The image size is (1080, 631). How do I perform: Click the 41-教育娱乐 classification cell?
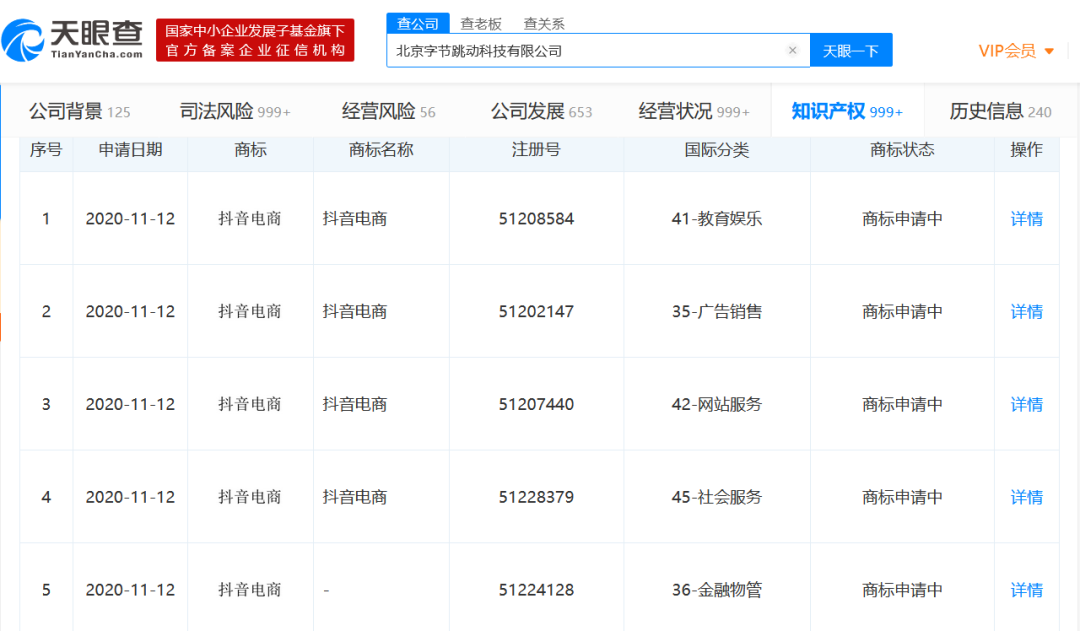[x=716, y=219]
